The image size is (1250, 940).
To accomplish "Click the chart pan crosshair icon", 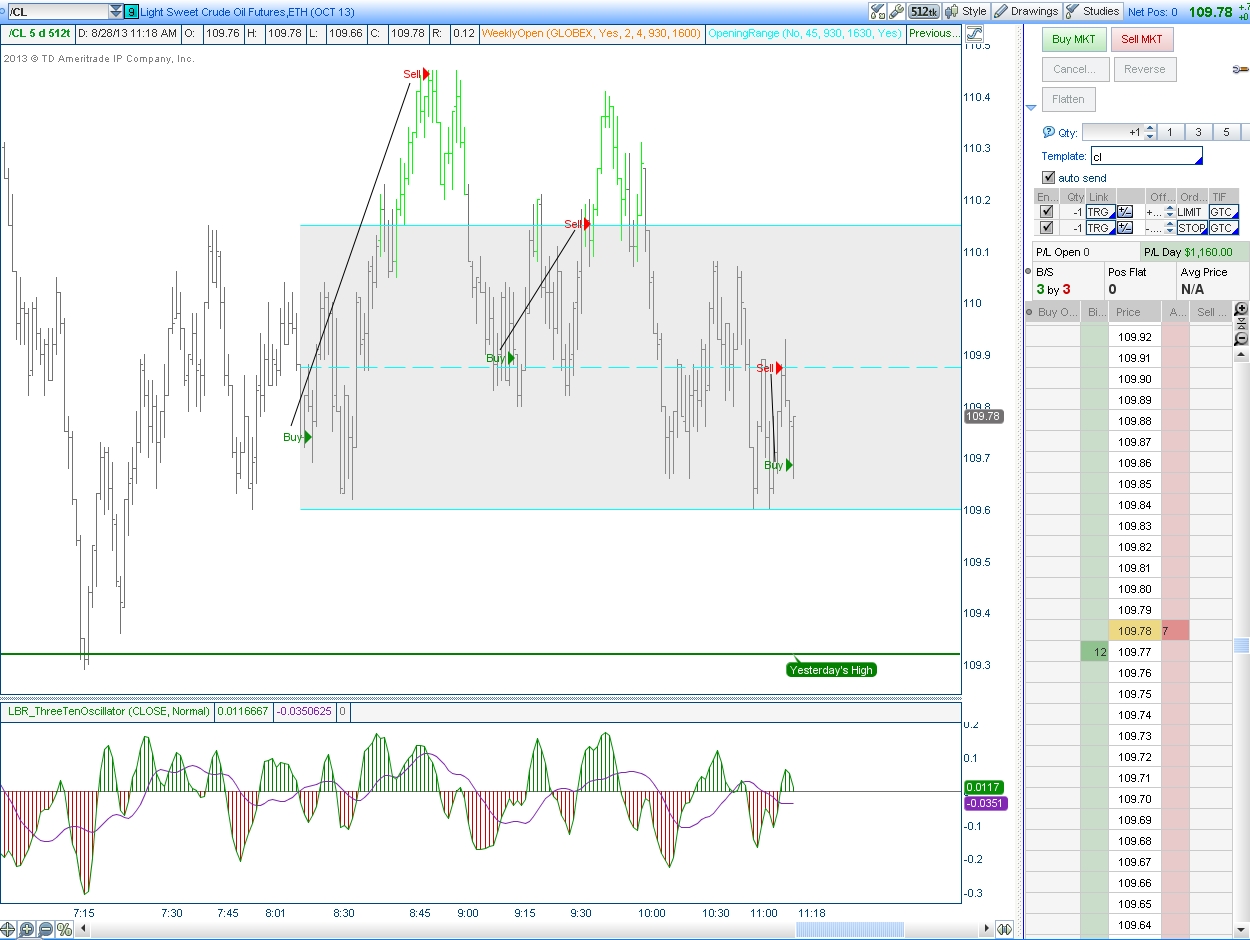I will click(x=9, y=929).
